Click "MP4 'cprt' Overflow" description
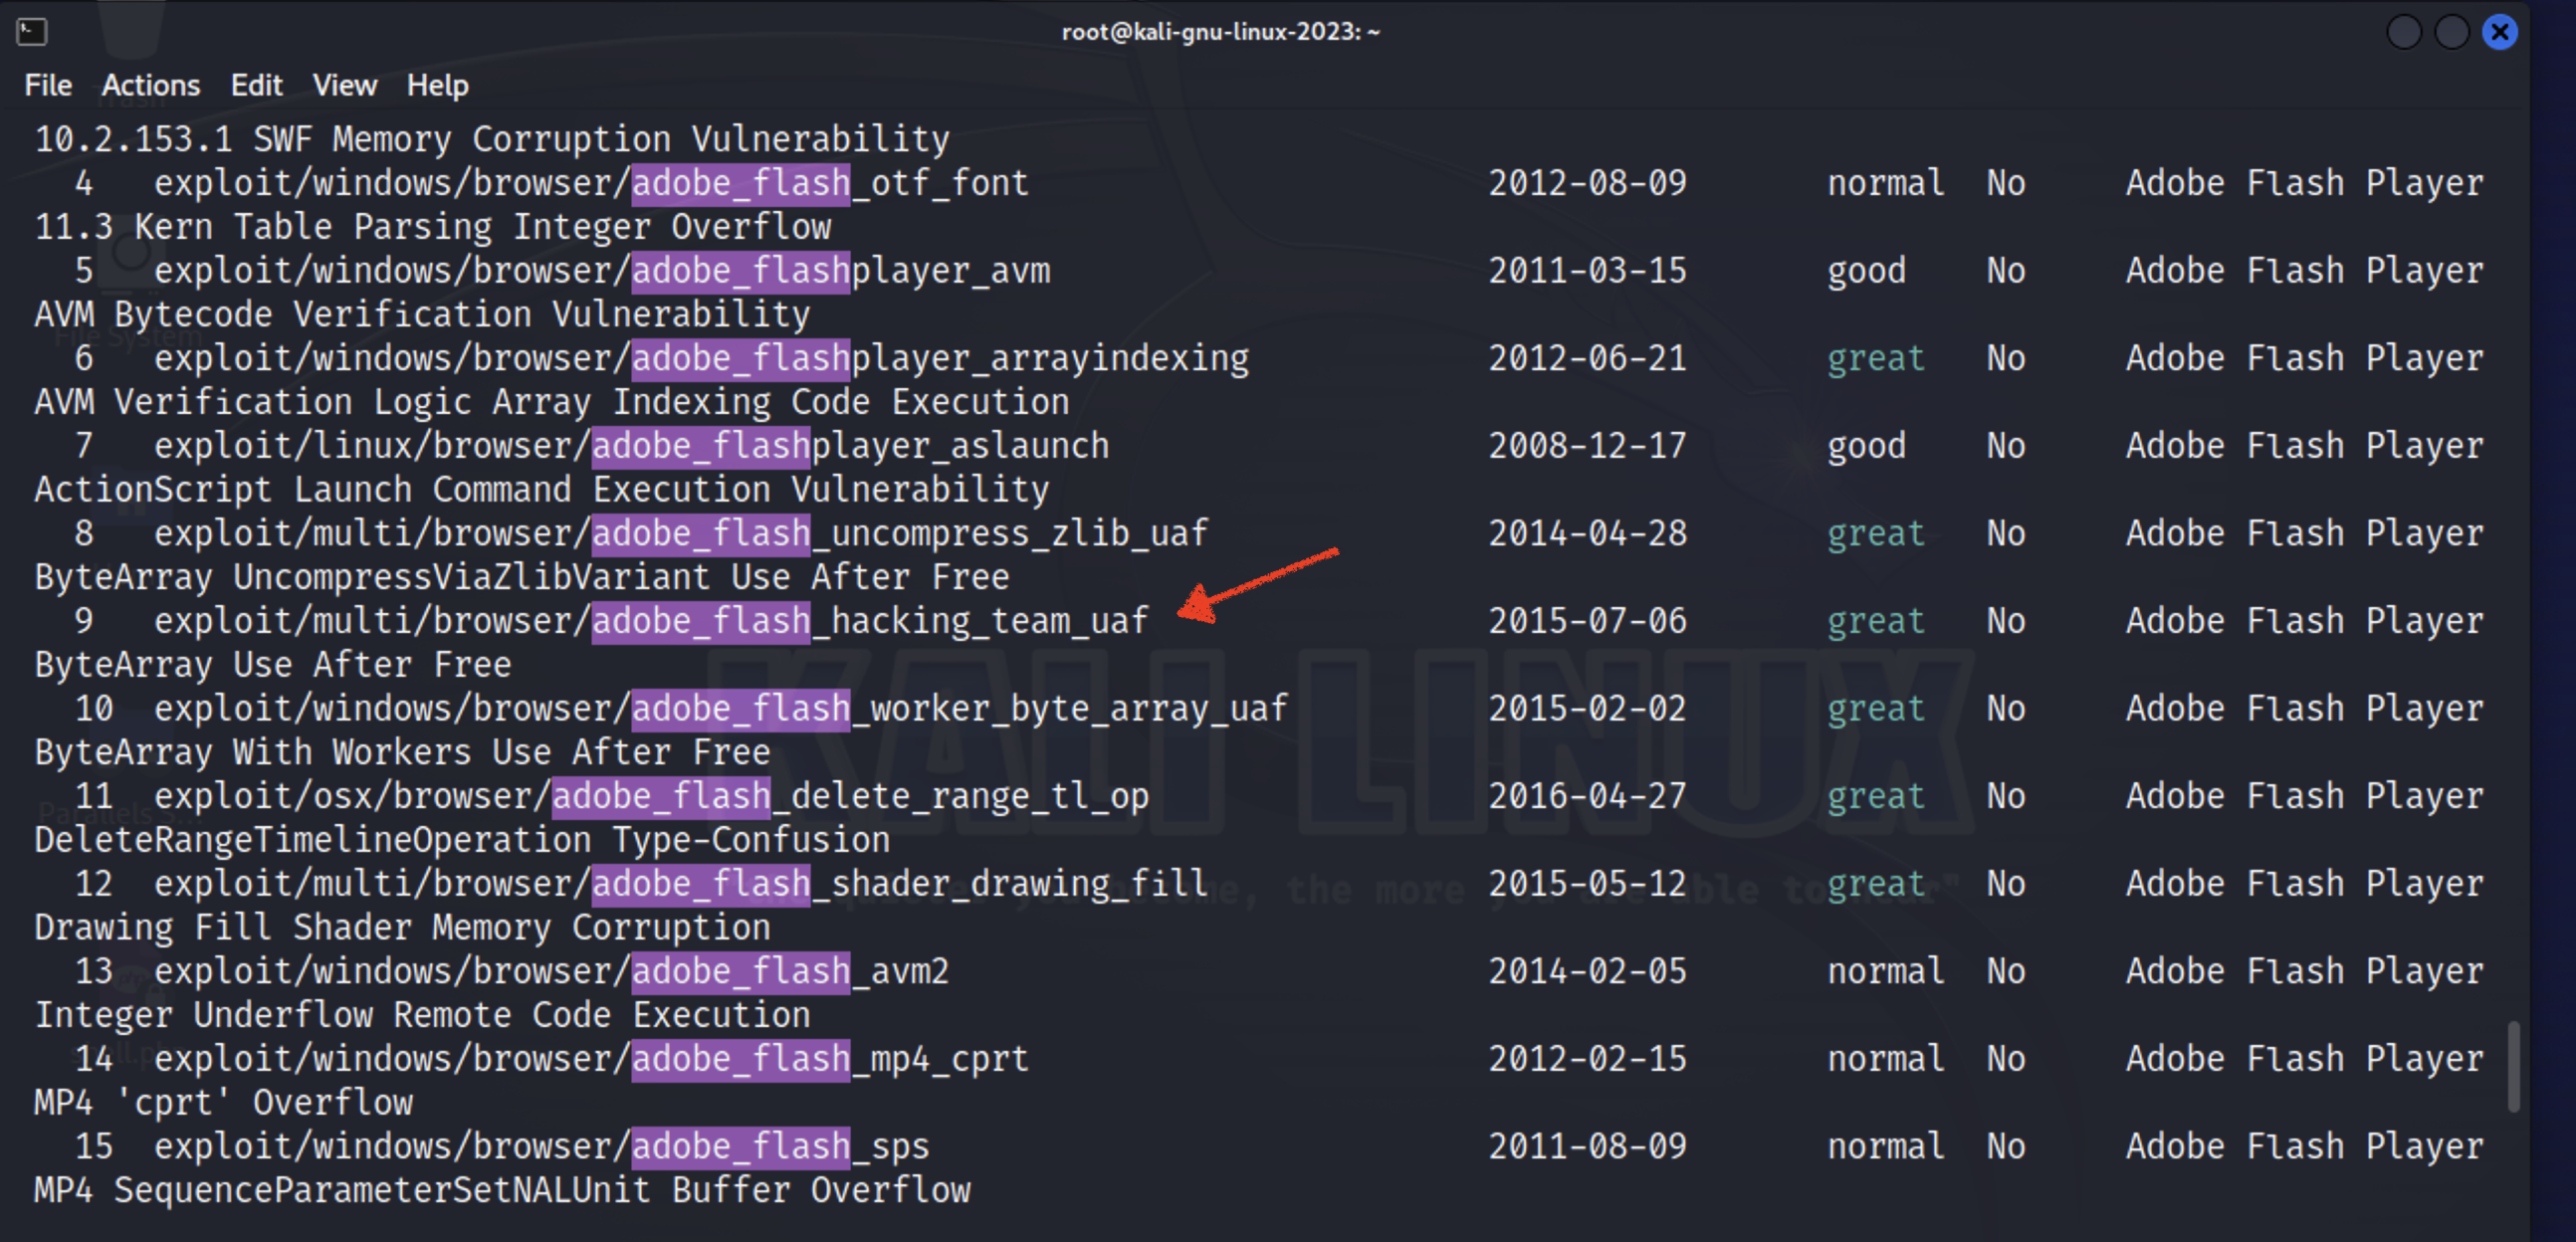This screenshot has width=2576, height=1242. tap(223, 1103)
